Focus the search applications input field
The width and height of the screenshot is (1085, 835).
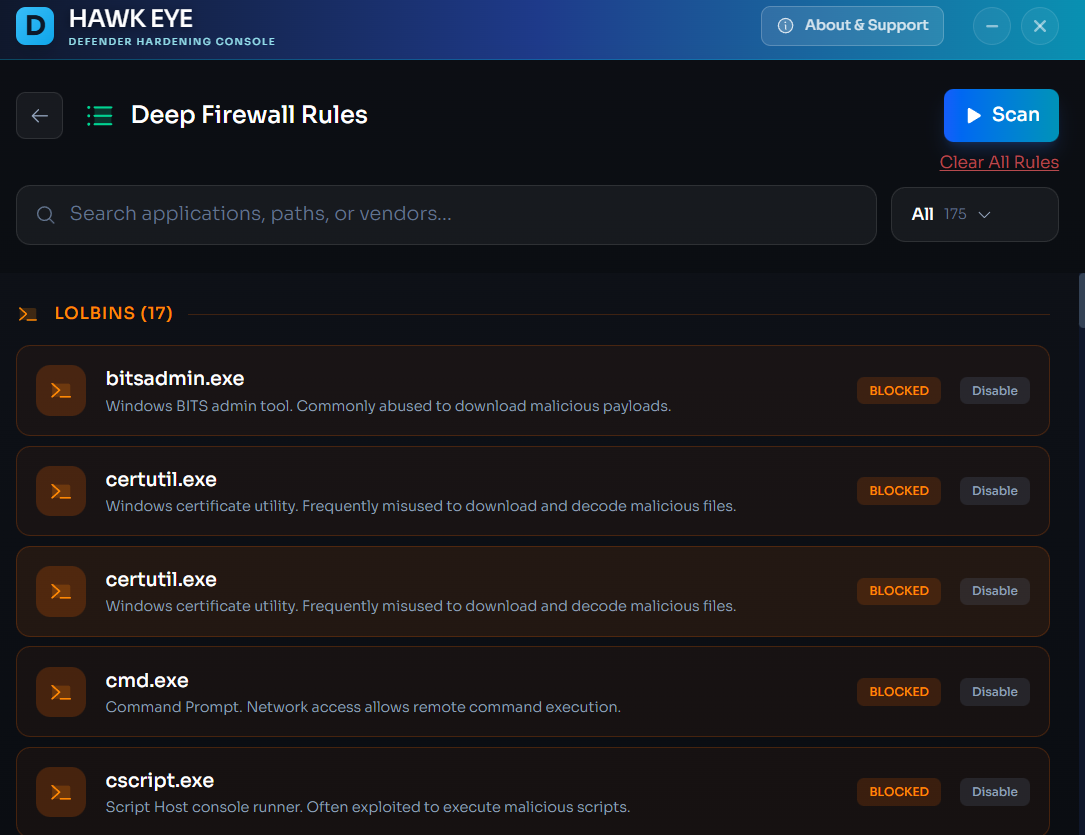pyautogui.click(x=460, y=214)
